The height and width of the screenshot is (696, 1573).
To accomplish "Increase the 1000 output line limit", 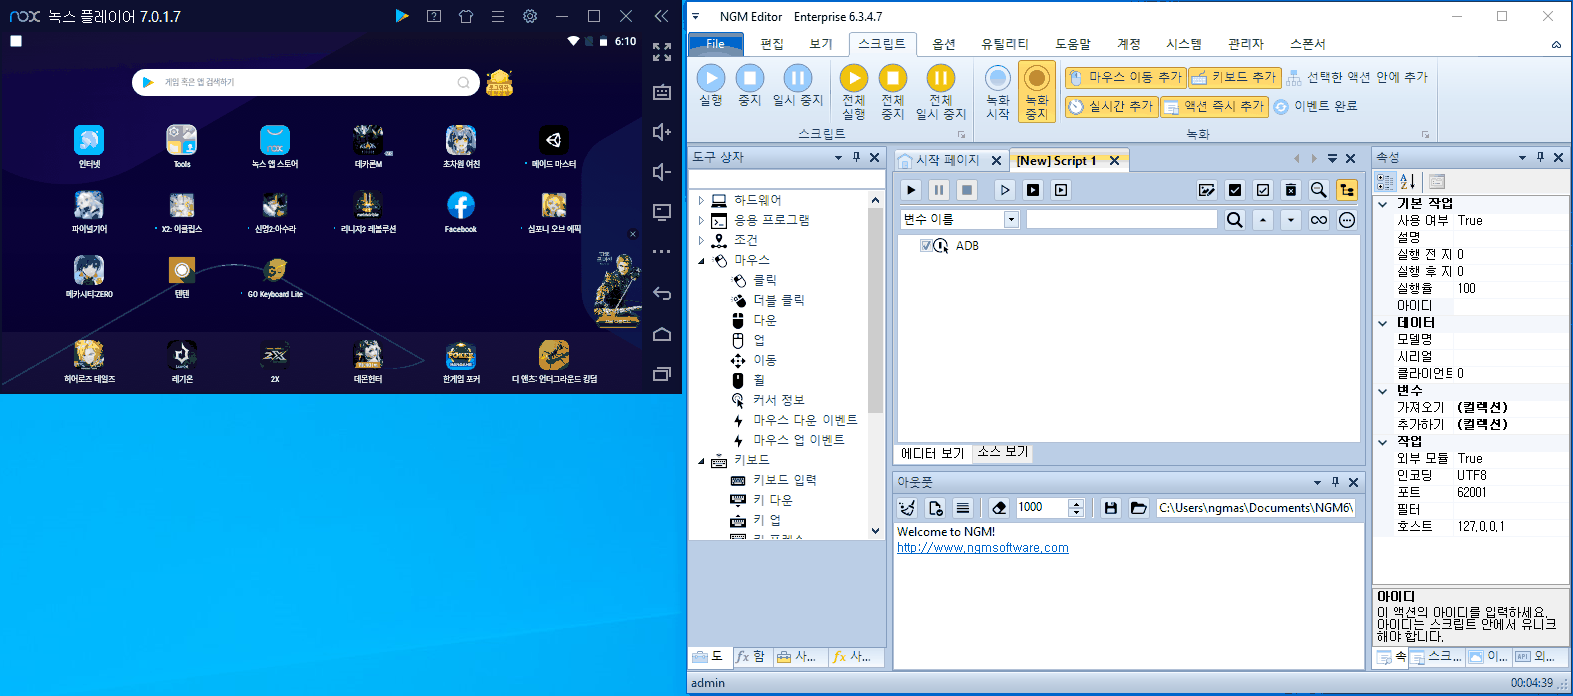I will pos(1077,503).
